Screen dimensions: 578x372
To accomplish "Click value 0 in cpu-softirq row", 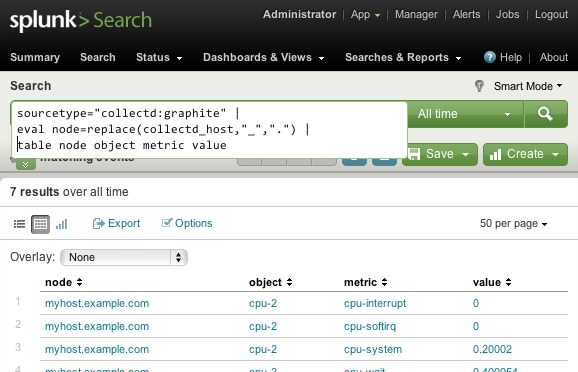I will click(476, 326).
